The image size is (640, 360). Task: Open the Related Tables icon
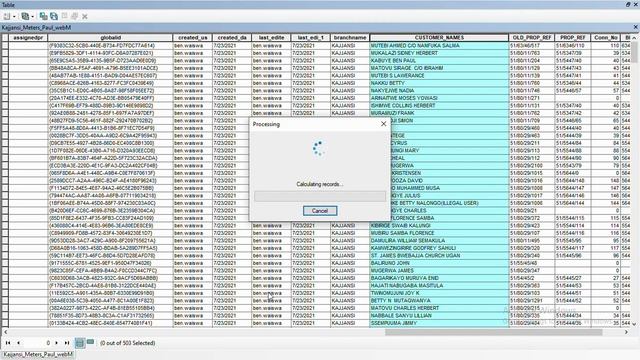[x=25, y=16]
